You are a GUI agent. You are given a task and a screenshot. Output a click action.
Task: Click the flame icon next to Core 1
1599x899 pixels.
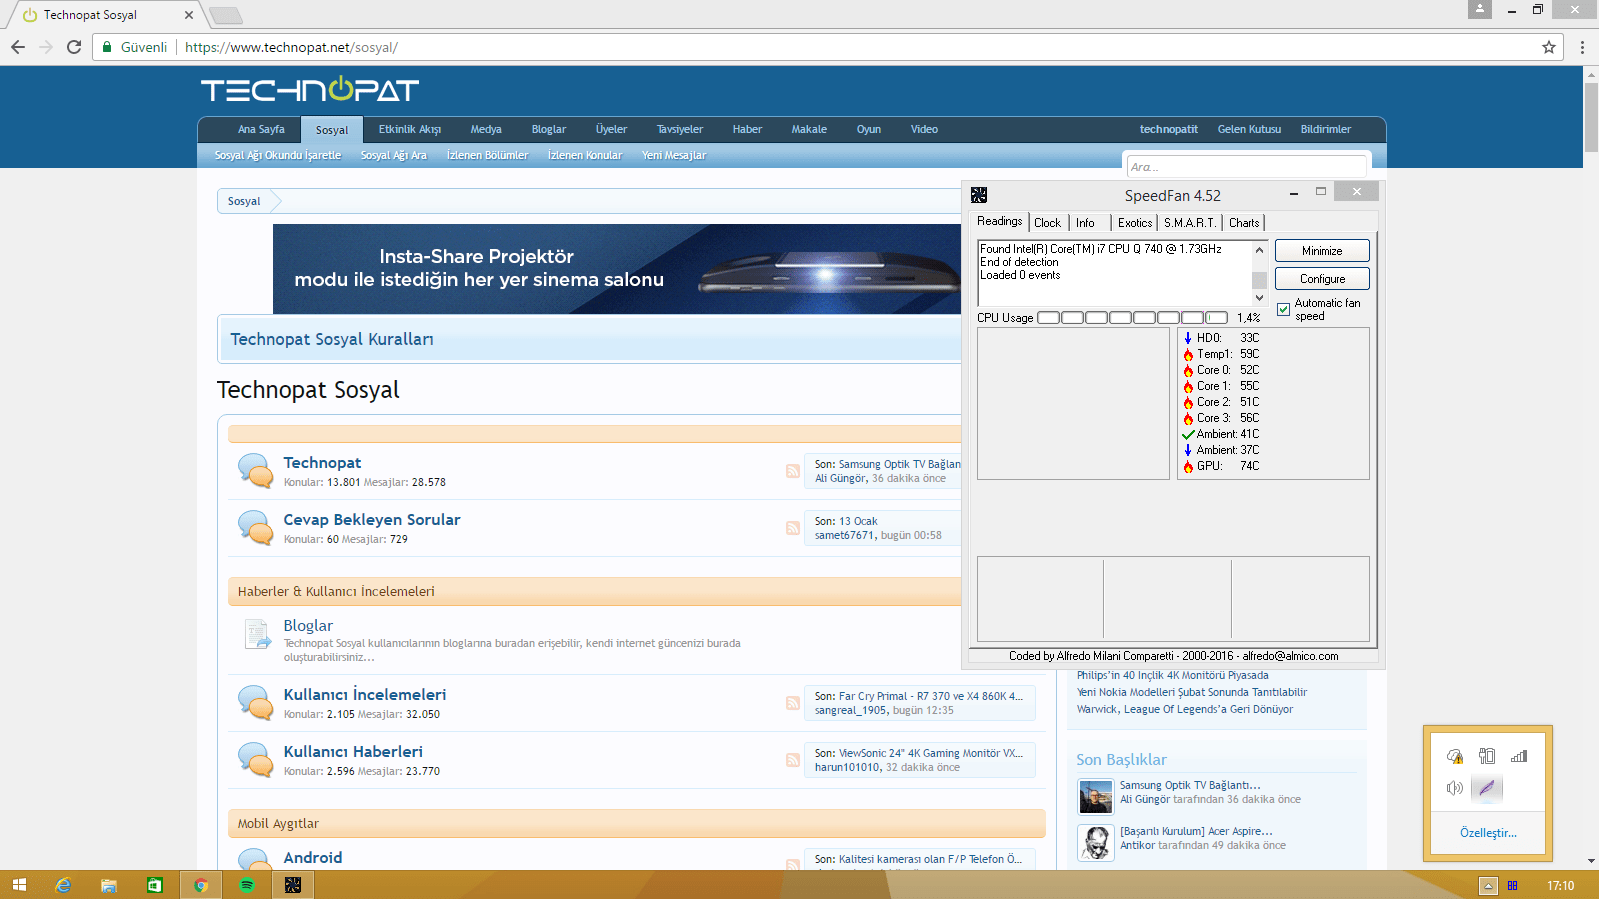click(1188, 386)
